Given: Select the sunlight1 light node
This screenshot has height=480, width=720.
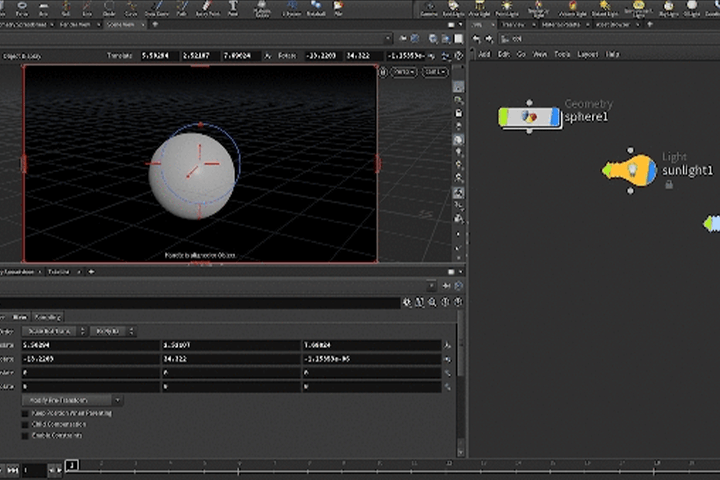Looking at the screenshot, I should [630, 170].
